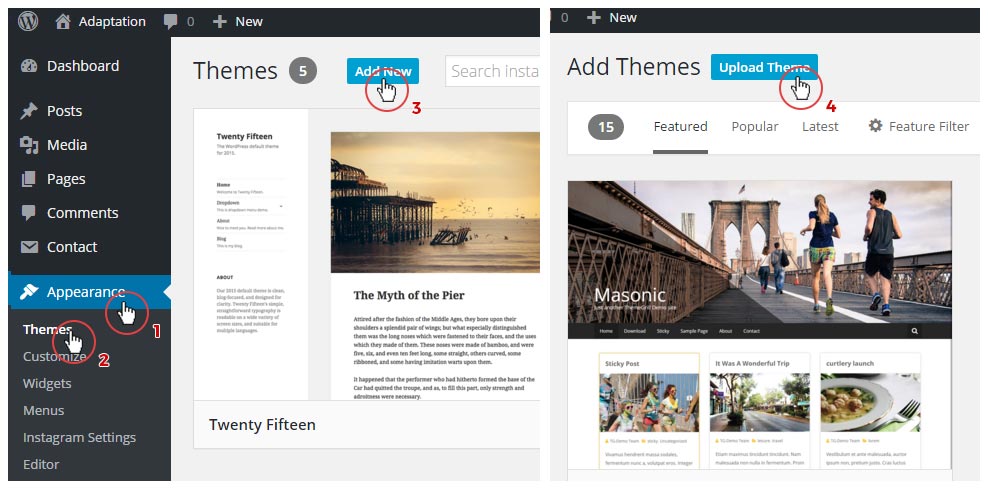Click the comments bubble icon in admin bar
This screenshot has width=988, height=489.
pyautogui.click(x=171, y=21)
